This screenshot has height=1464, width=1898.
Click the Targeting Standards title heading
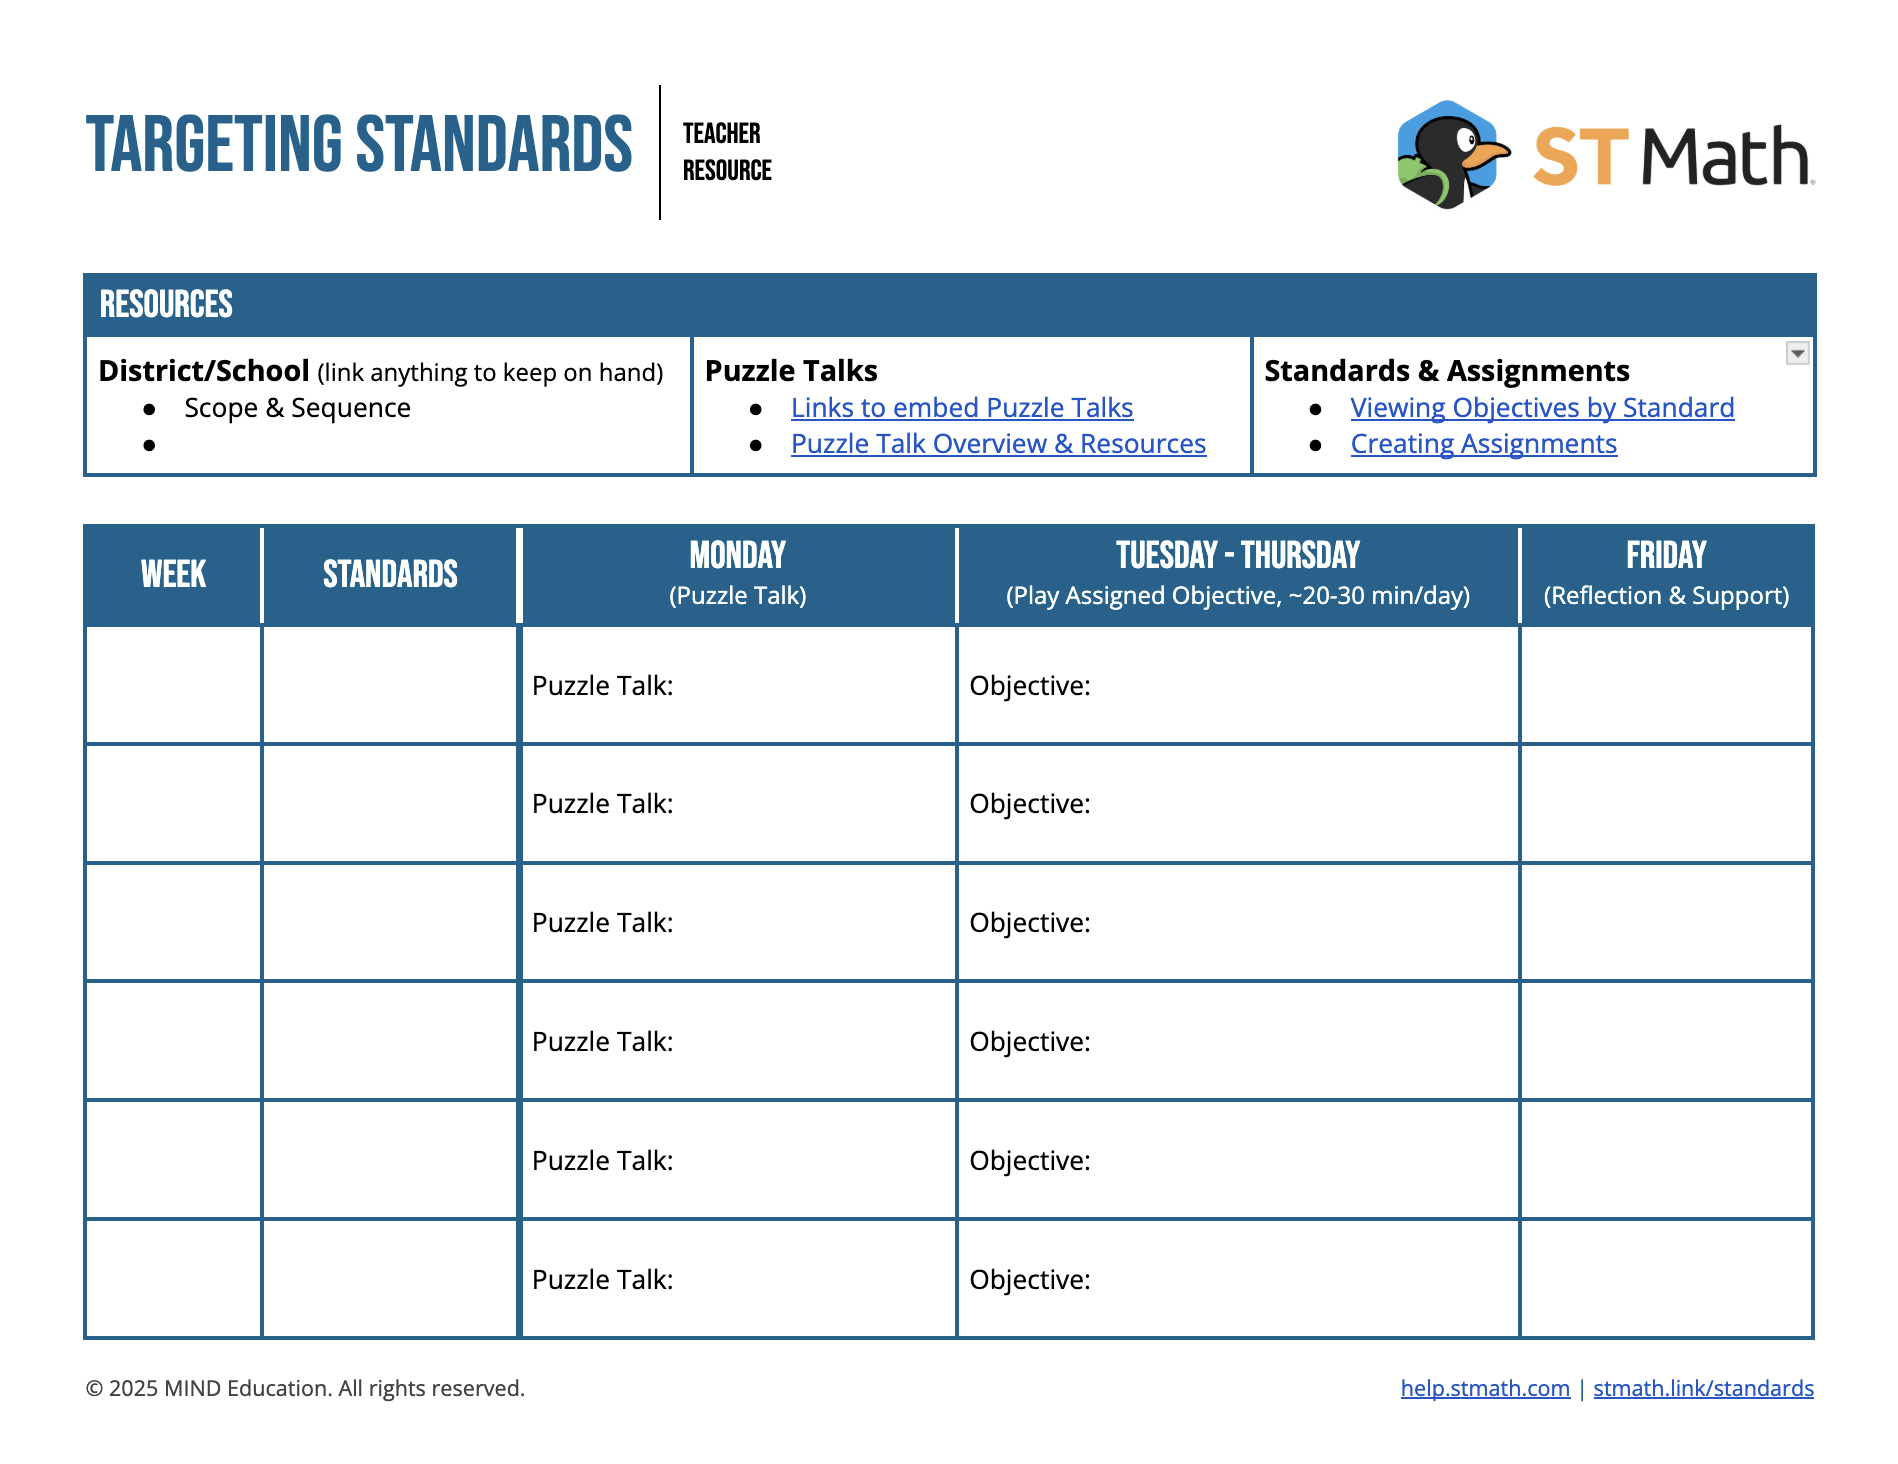(359, 145)
